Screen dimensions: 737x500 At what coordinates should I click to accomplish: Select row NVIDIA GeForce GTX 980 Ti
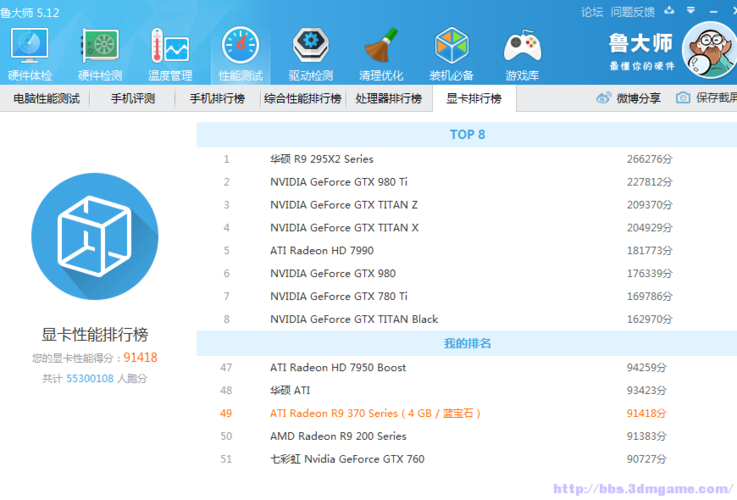click(467, 182)
